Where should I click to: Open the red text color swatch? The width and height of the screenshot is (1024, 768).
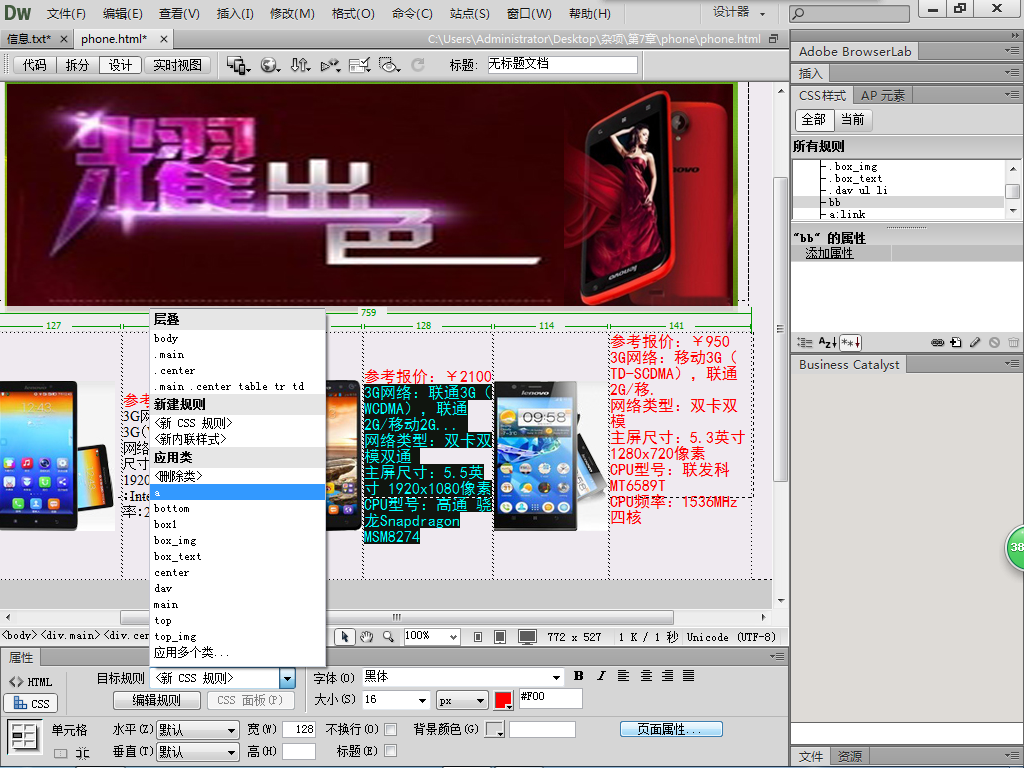tap(504, 700)
